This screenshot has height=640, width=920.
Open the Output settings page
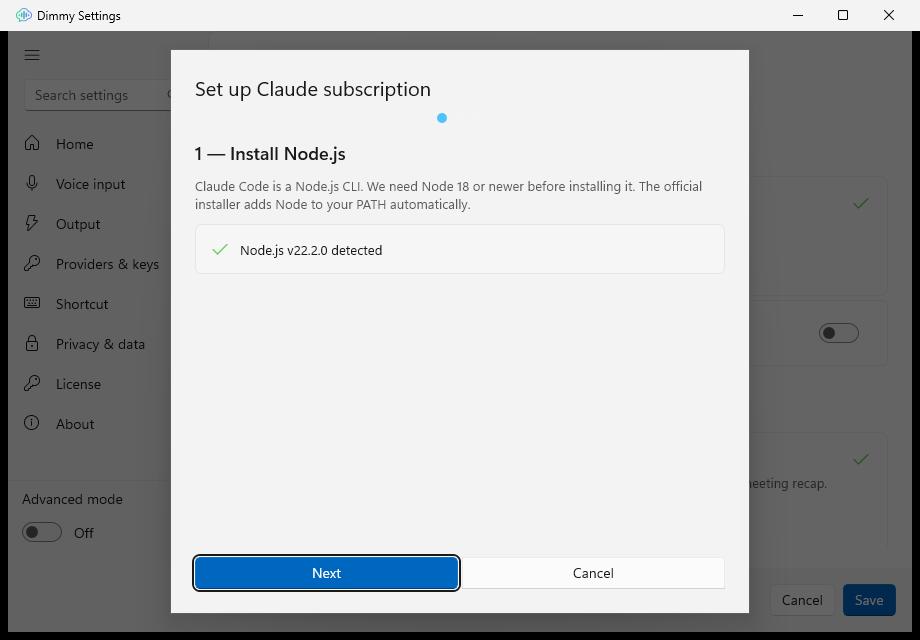tap(78, 224)
